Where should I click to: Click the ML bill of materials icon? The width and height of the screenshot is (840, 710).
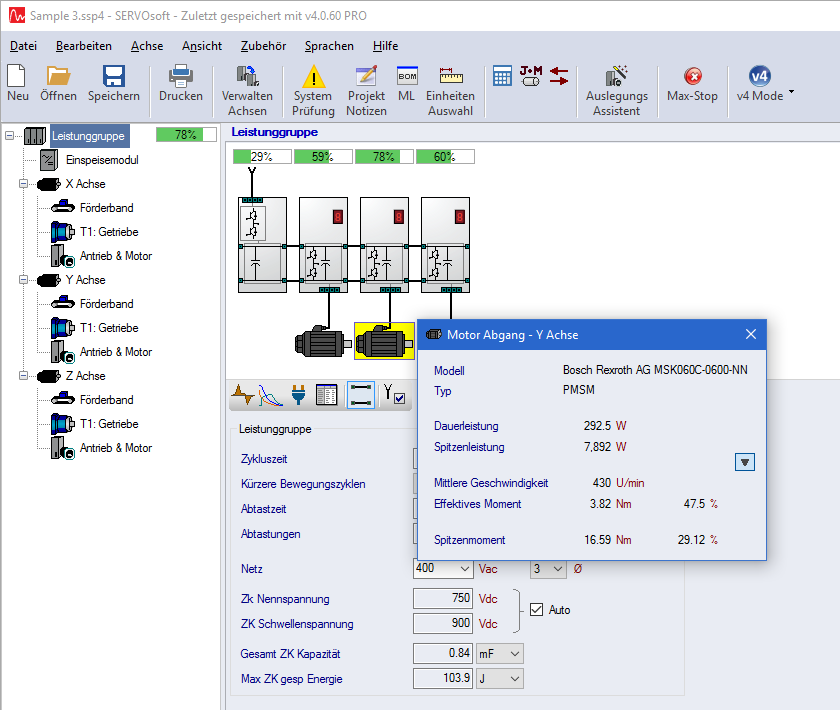click(406, 77)
